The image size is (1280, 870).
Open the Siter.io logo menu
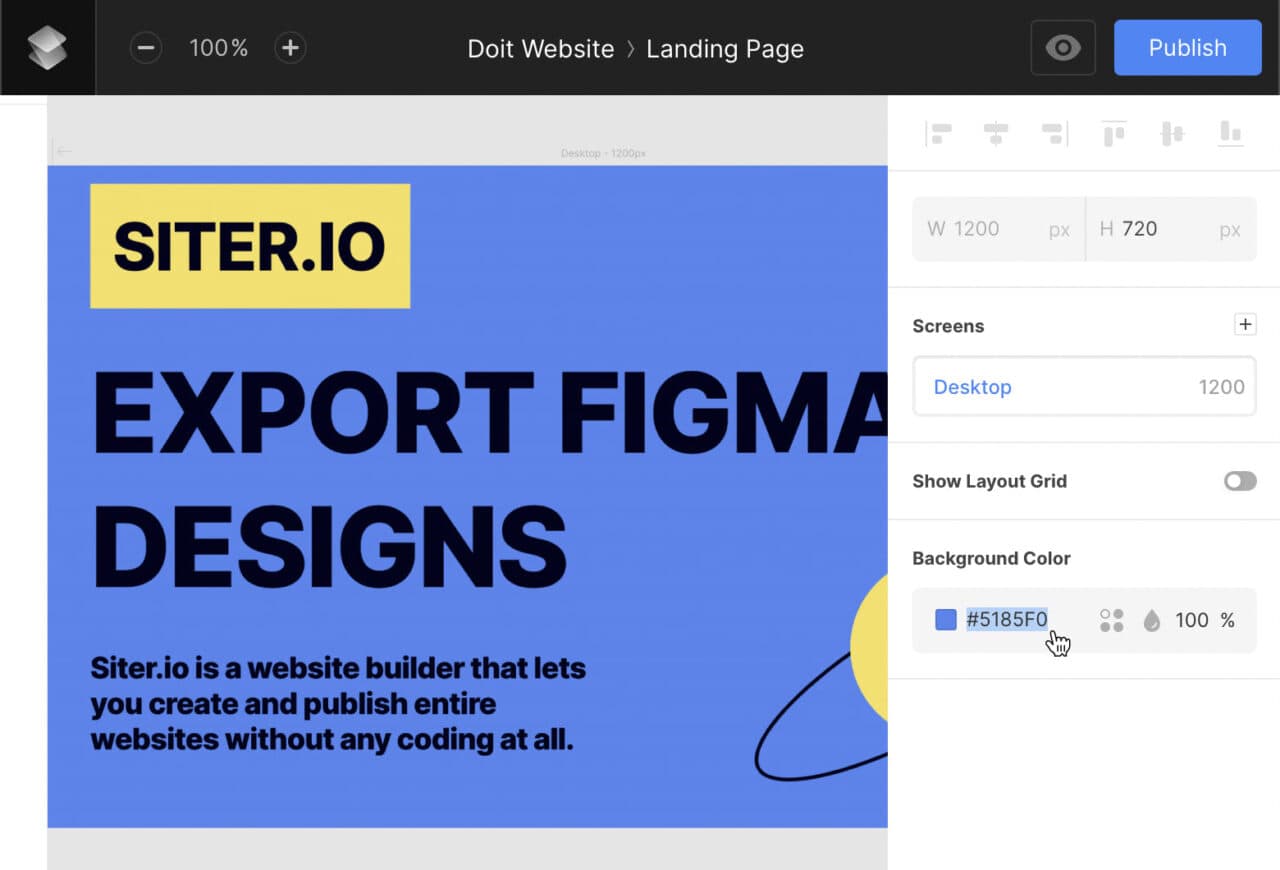47,47
